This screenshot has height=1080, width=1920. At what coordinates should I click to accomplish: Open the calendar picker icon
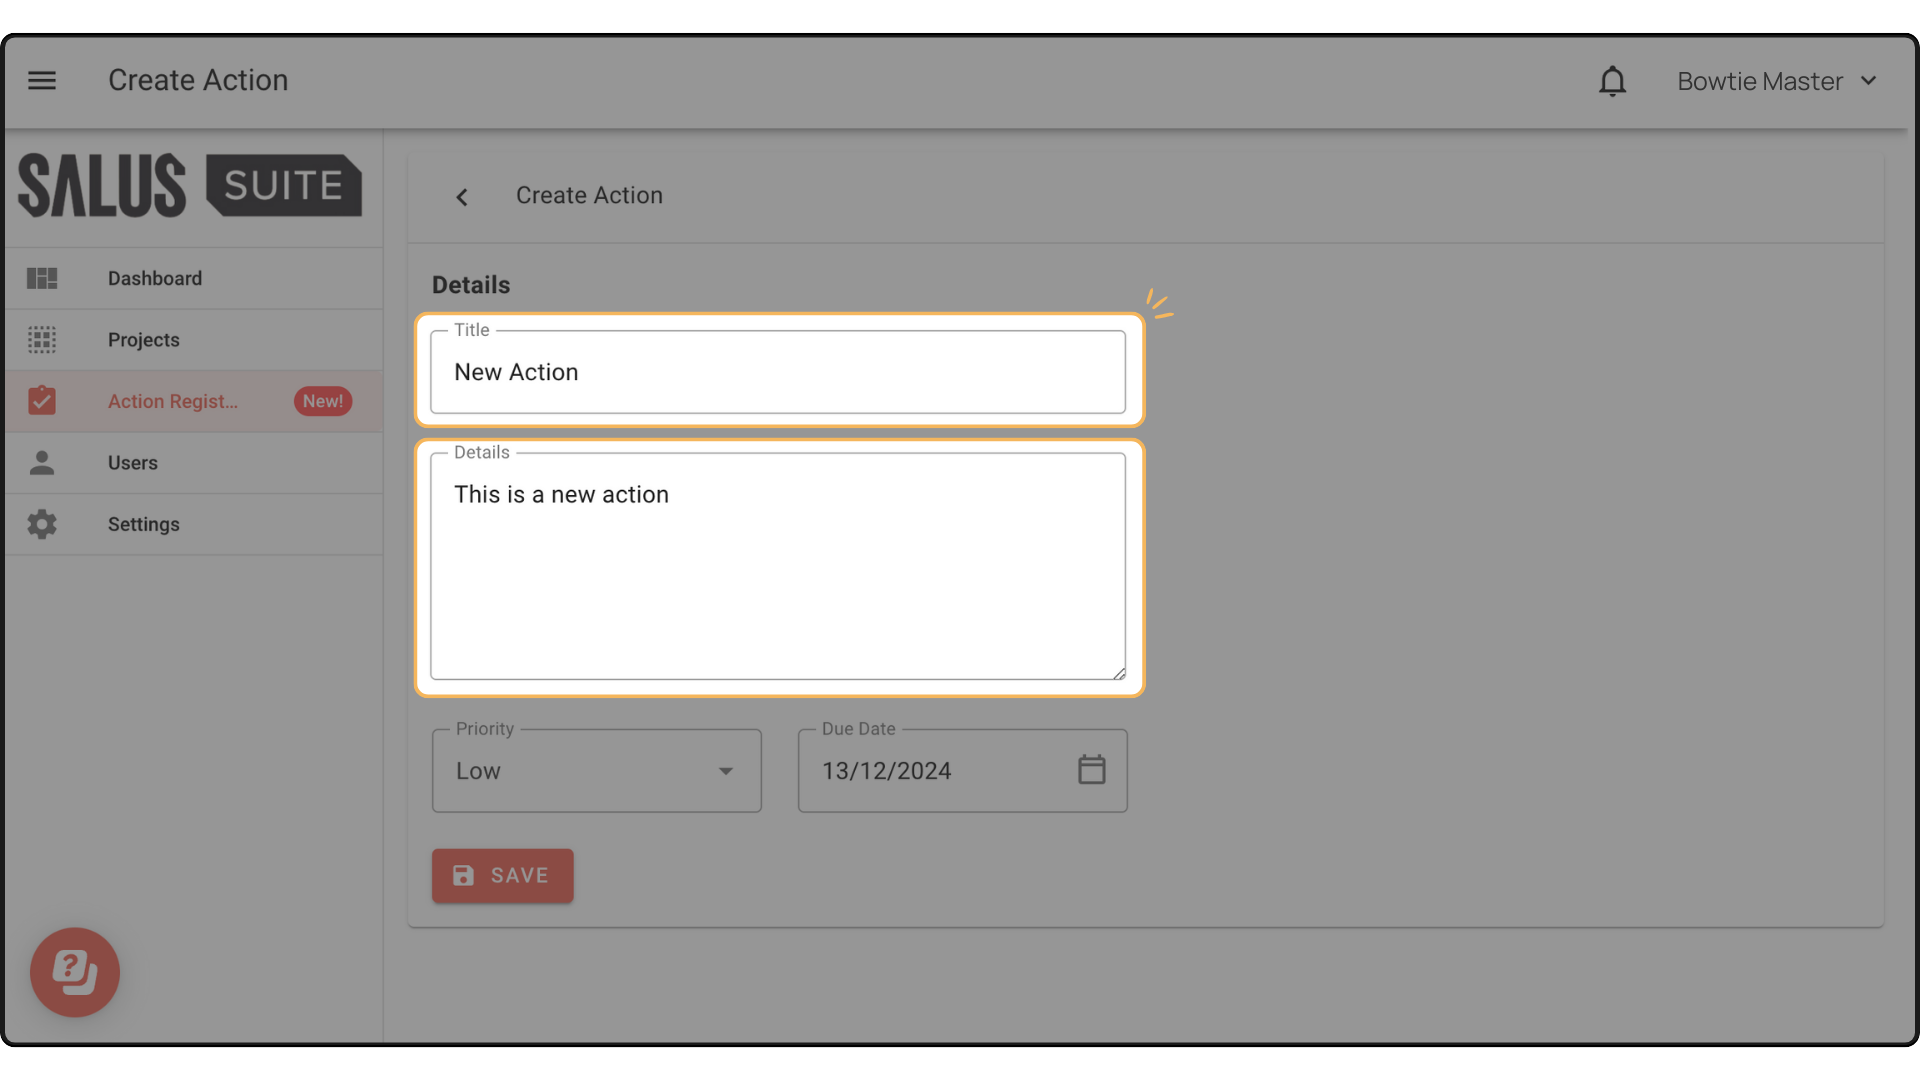[1091, 770]
